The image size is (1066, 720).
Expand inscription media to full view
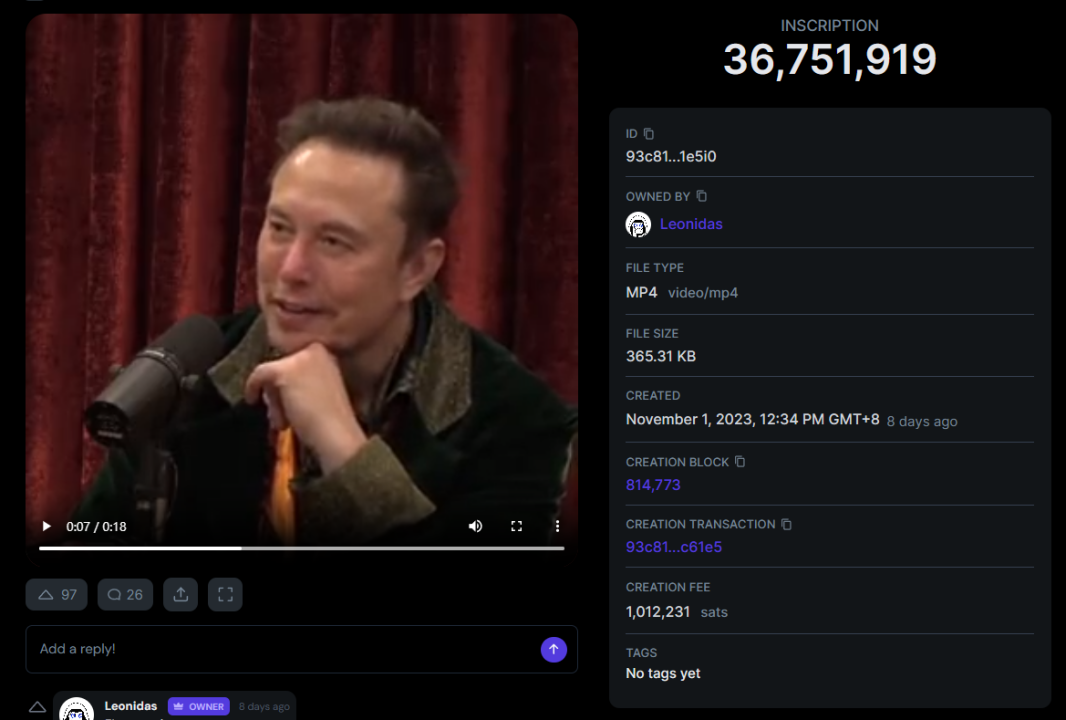pos(225,594)
